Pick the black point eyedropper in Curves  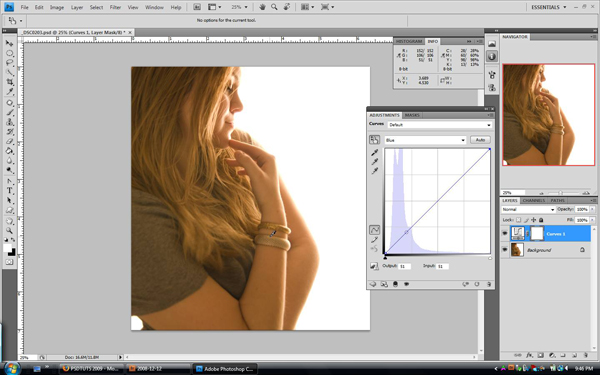[374, 152]
